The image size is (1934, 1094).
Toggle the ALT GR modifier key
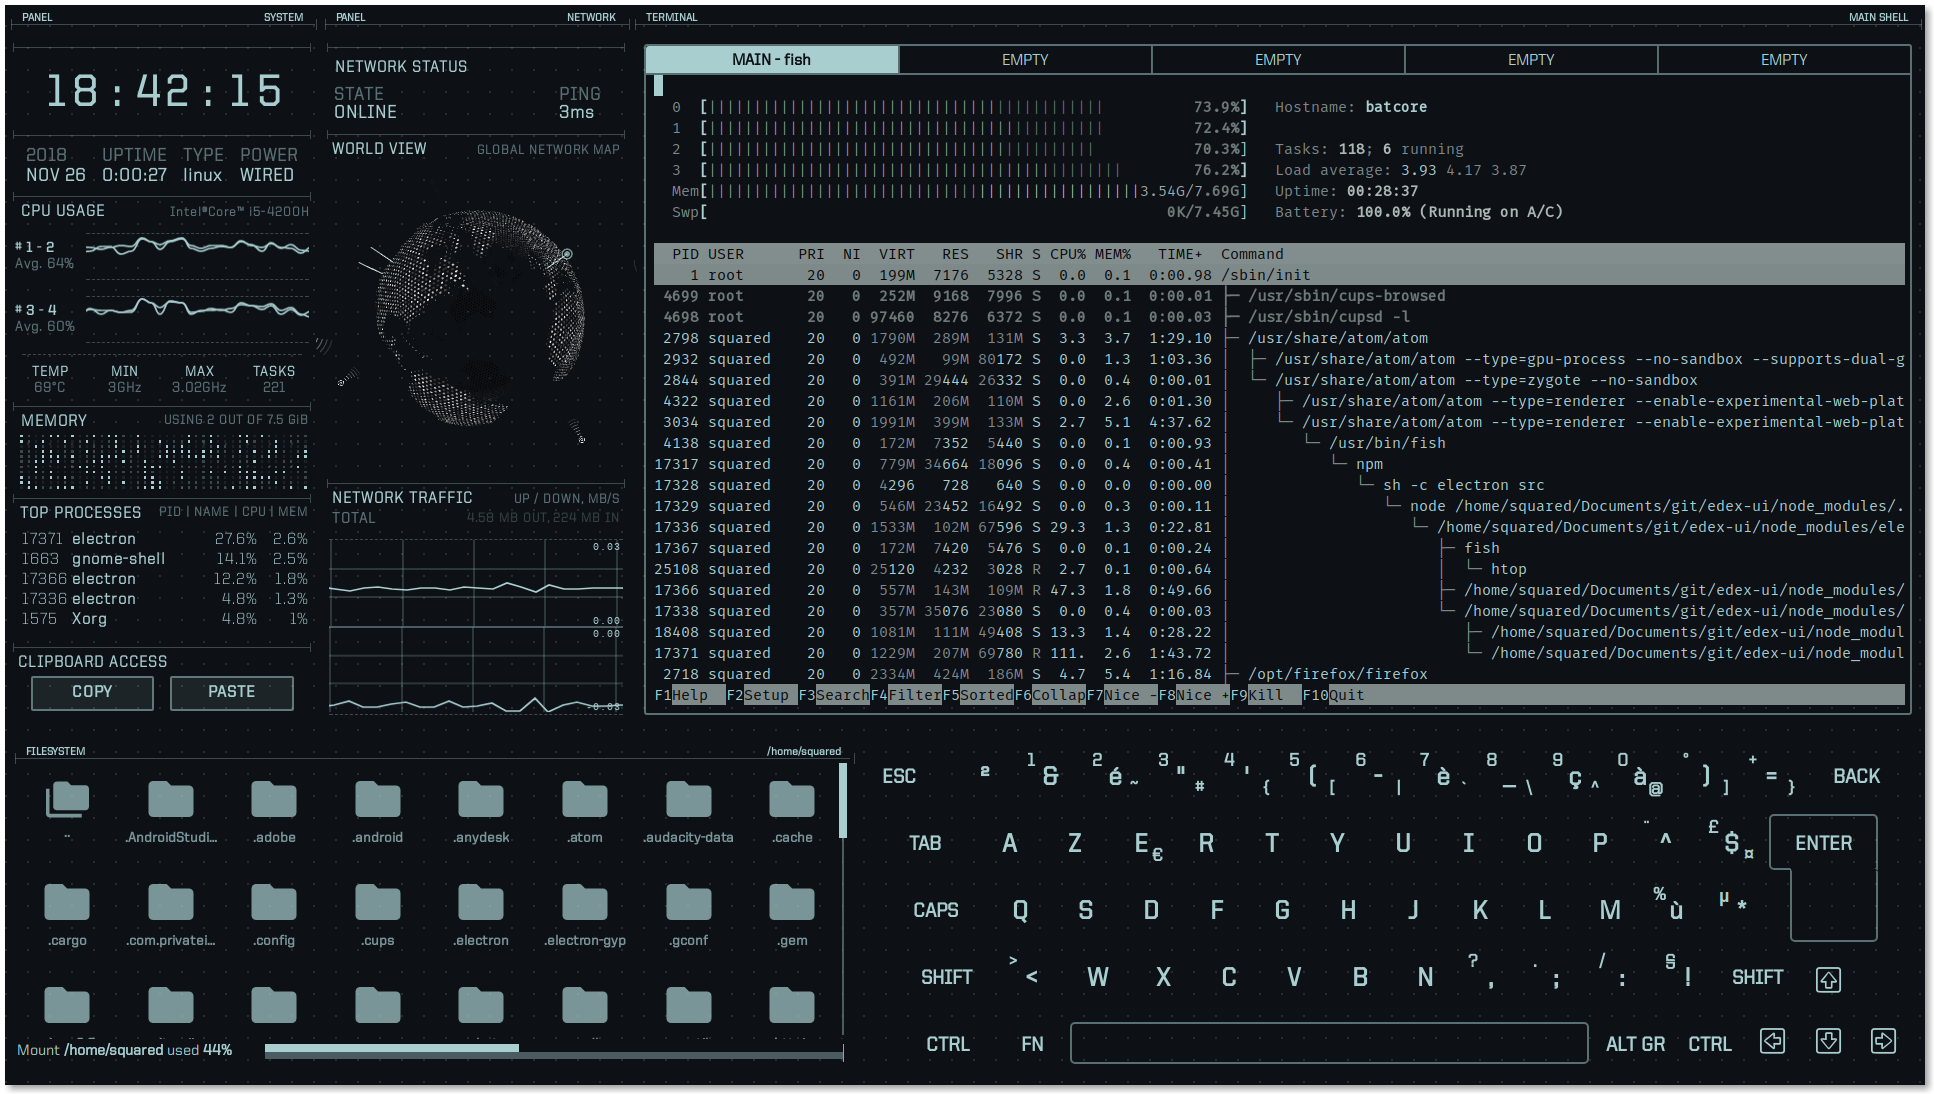(1635, 1044)
